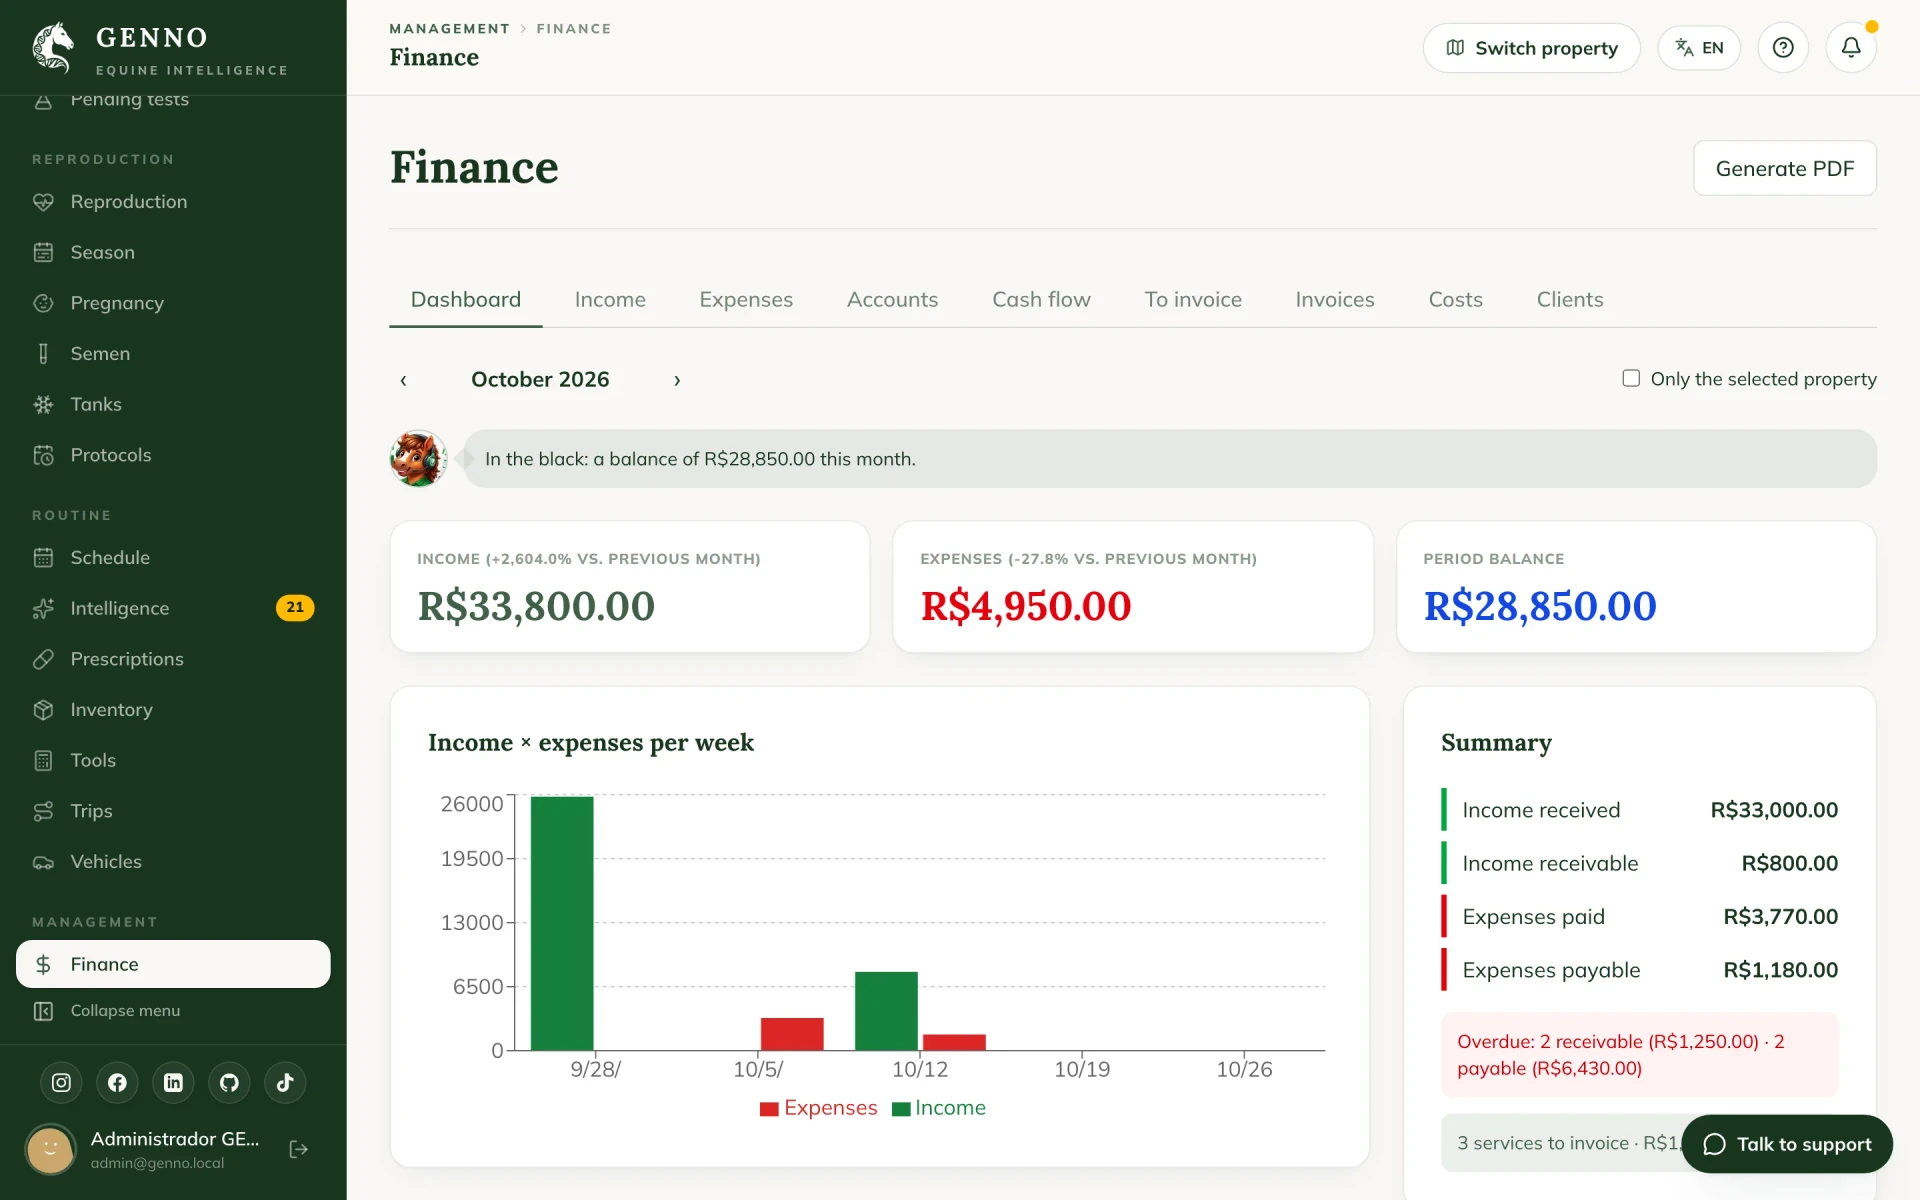Click the Generate PDF button

1785,168
